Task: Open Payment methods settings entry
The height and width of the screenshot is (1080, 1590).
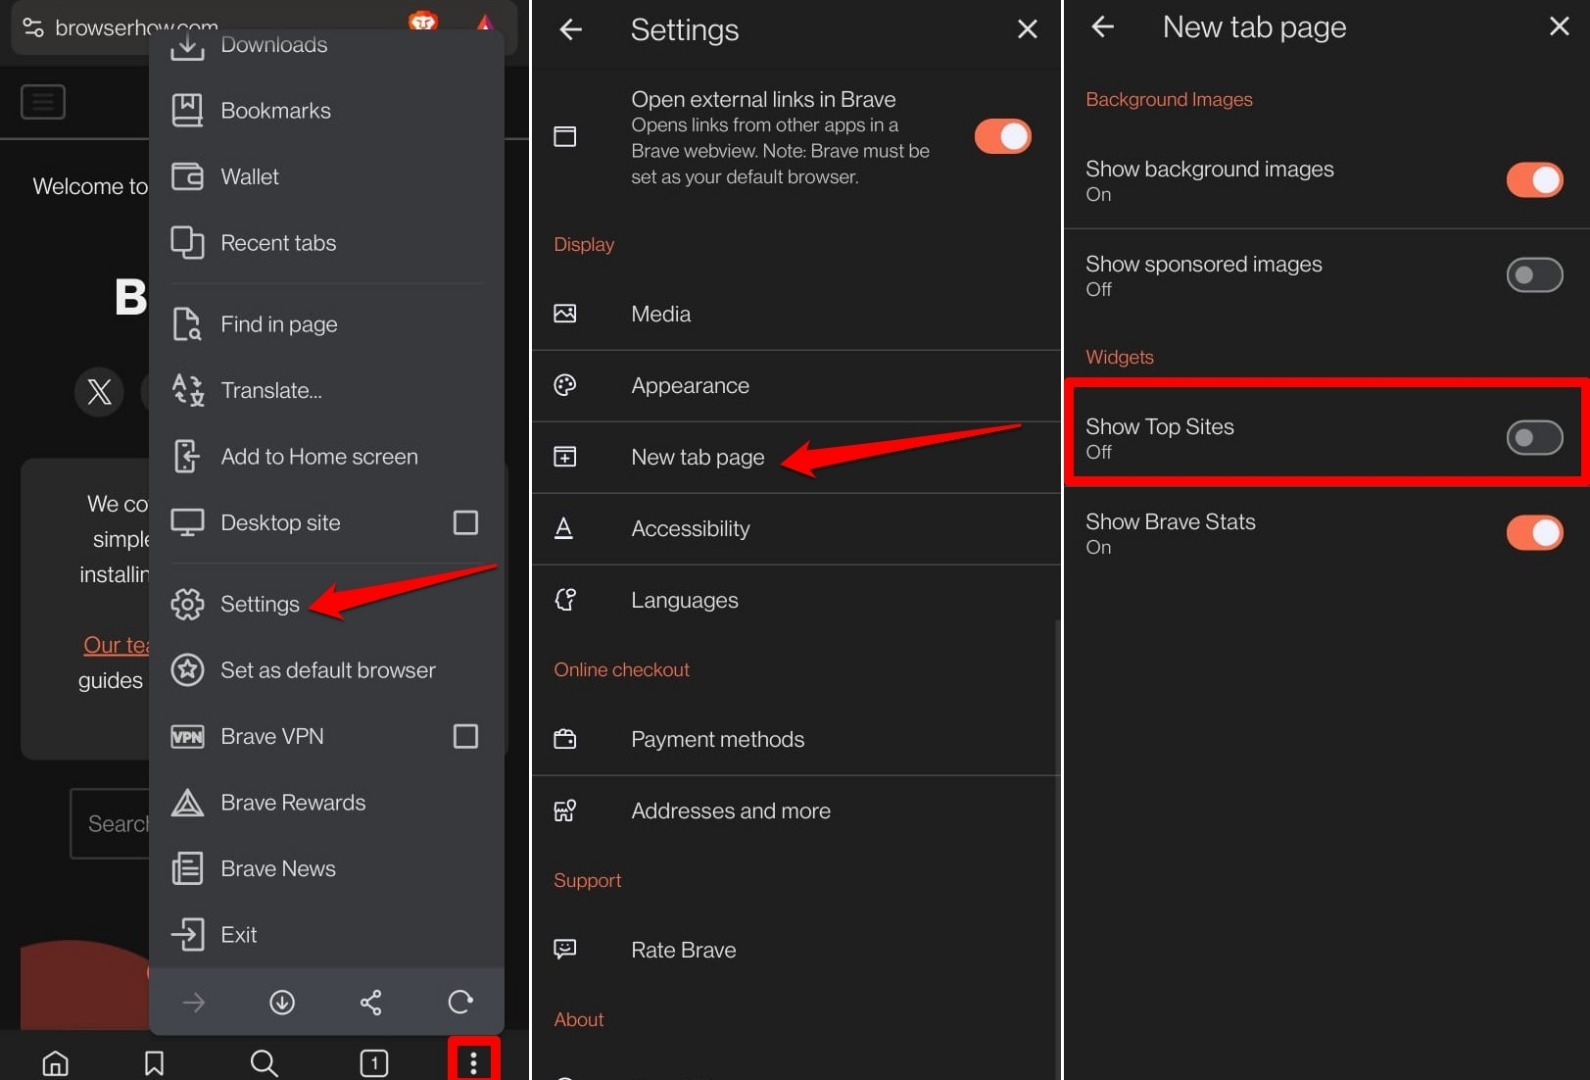Action: tap(796, 739)
